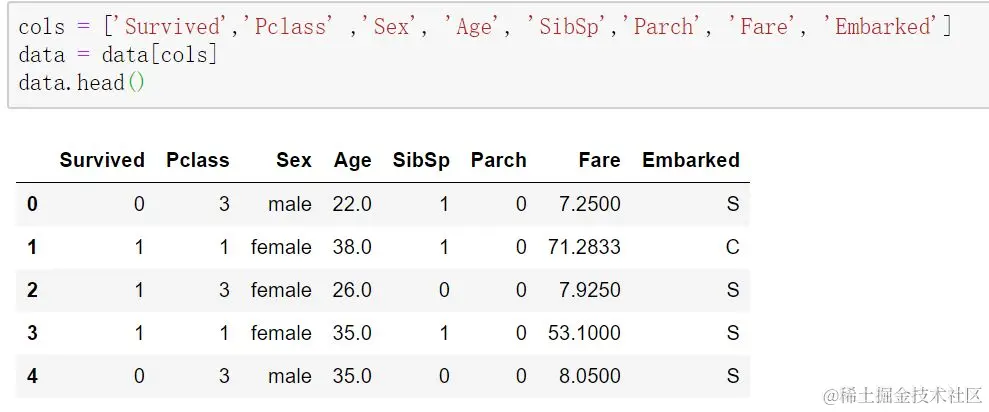The width and height of the screenshot is (989, 412).
Task: Click the Age column header
Action: click(352, 160)
